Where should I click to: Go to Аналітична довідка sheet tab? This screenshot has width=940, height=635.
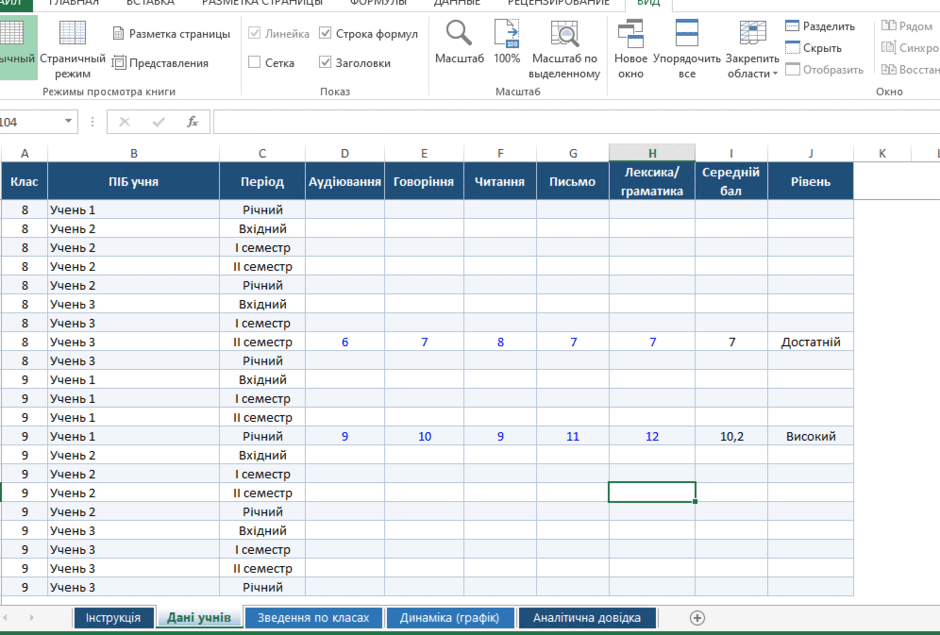[587, 618]
